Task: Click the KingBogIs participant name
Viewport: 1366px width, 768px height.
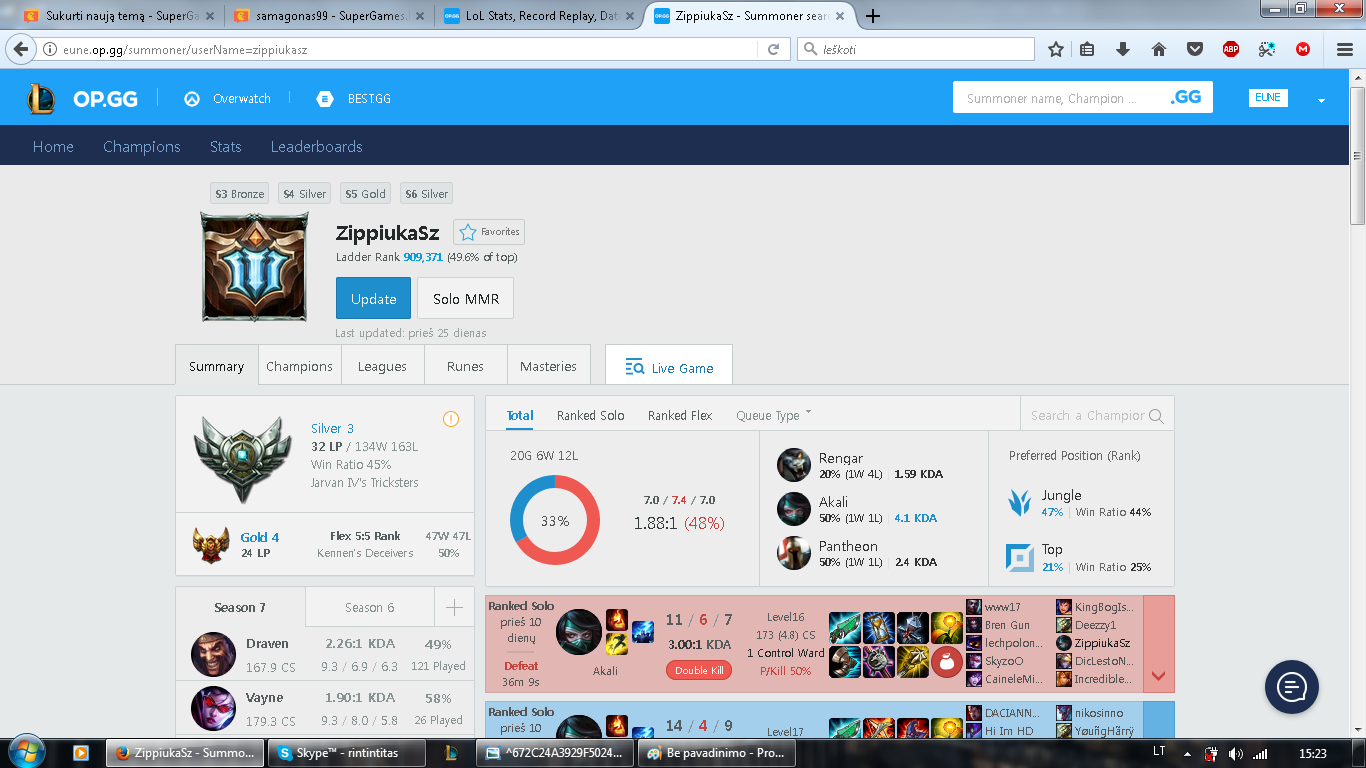Action: click(x=1105, y=607)
